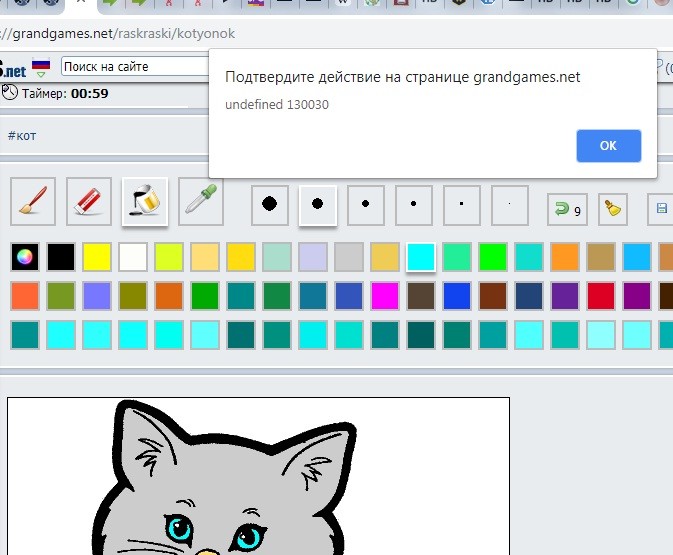Screen dimensions: 673x555
Task: Select the eraser tool
Action: 89,201
